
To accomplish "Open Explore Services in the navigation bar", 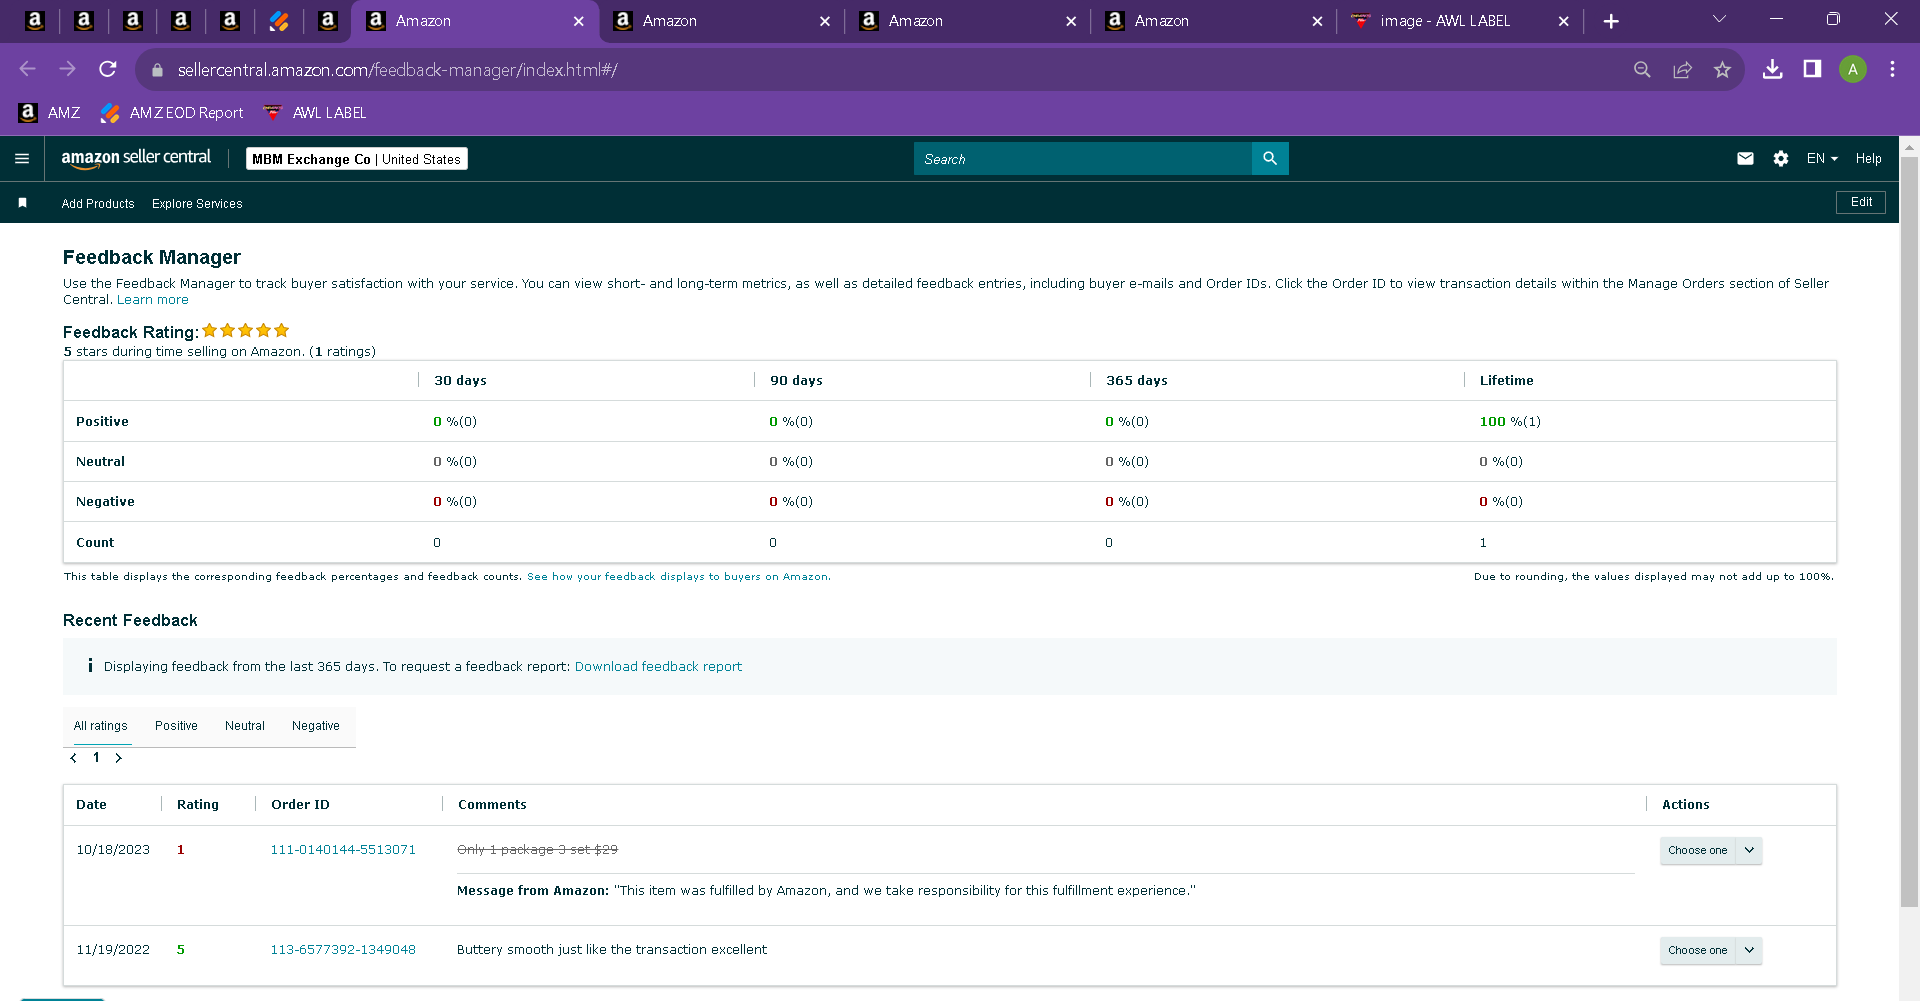I will [197, 204].
